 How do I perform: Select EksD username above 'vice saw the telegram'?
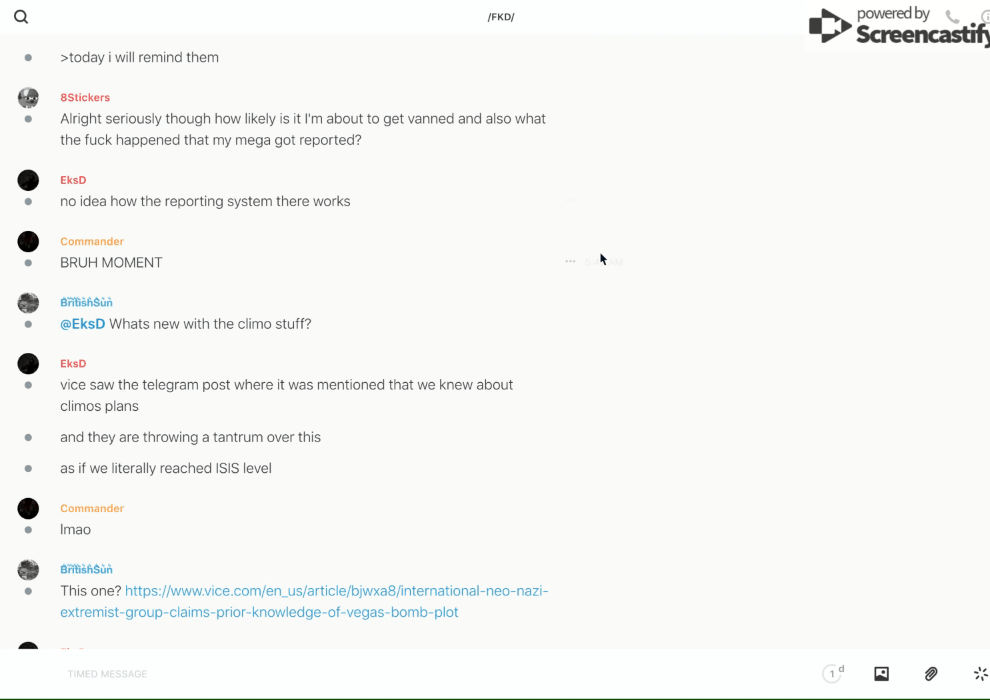tap(73, 364)
